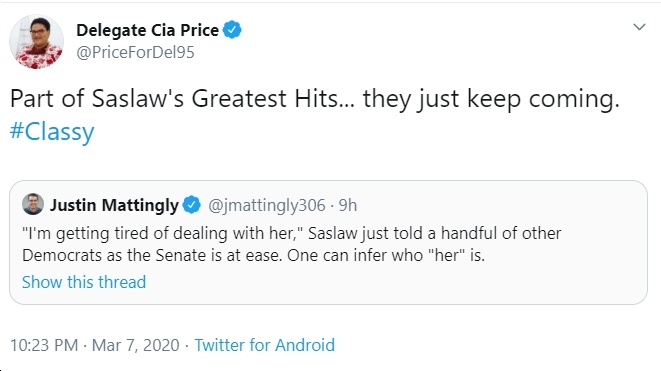Open the #Classy hashtag
The image size is (661, 371).
point(52,132)
